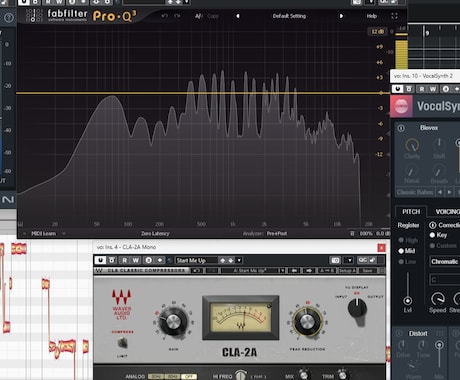Go to next preset in Pro-Q 3
460x380 pixels.
(x=341, y=16)
